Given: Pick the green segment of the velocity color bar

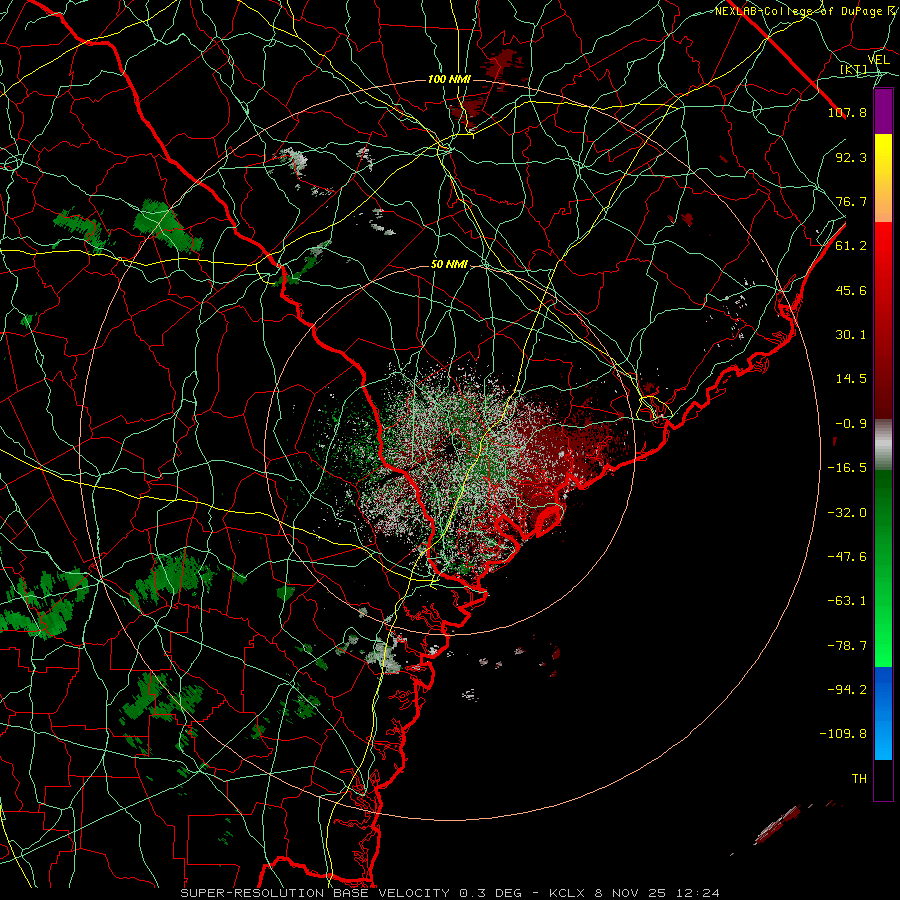Looking at the screenshot, I should coord(883,568).
